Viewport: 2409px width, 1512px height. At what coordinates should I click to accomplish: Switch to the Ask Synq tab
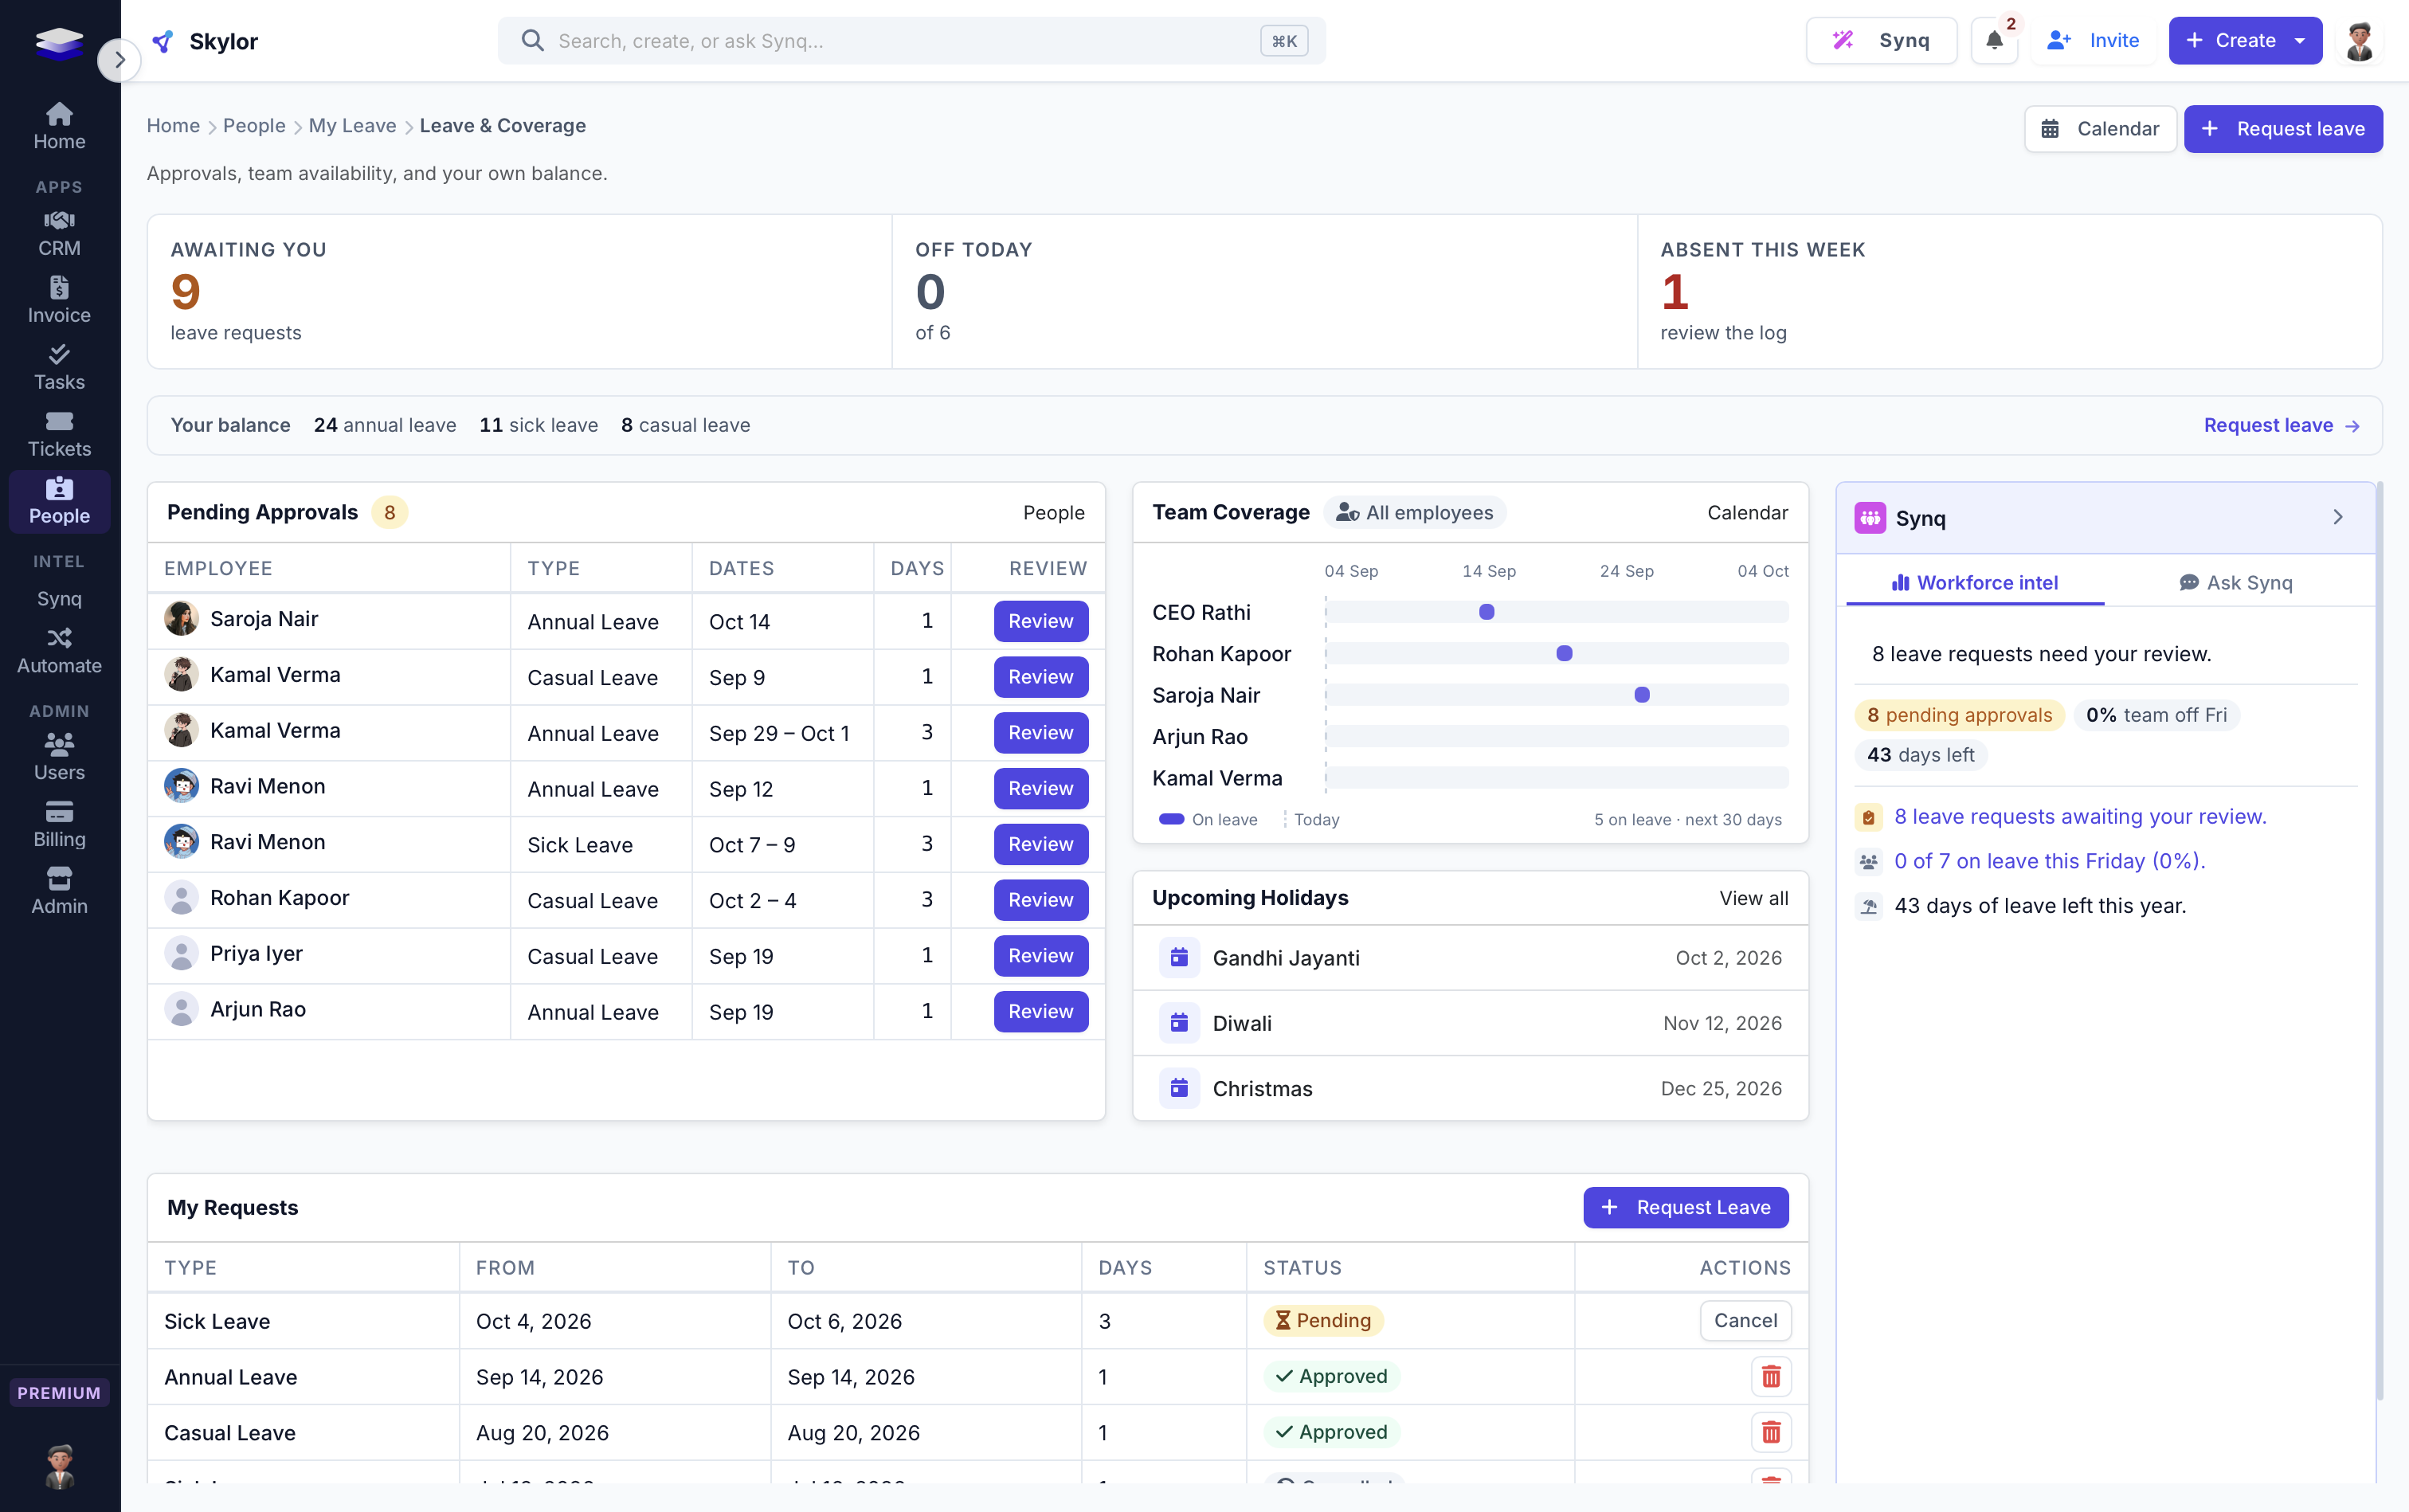(2235, 583)
